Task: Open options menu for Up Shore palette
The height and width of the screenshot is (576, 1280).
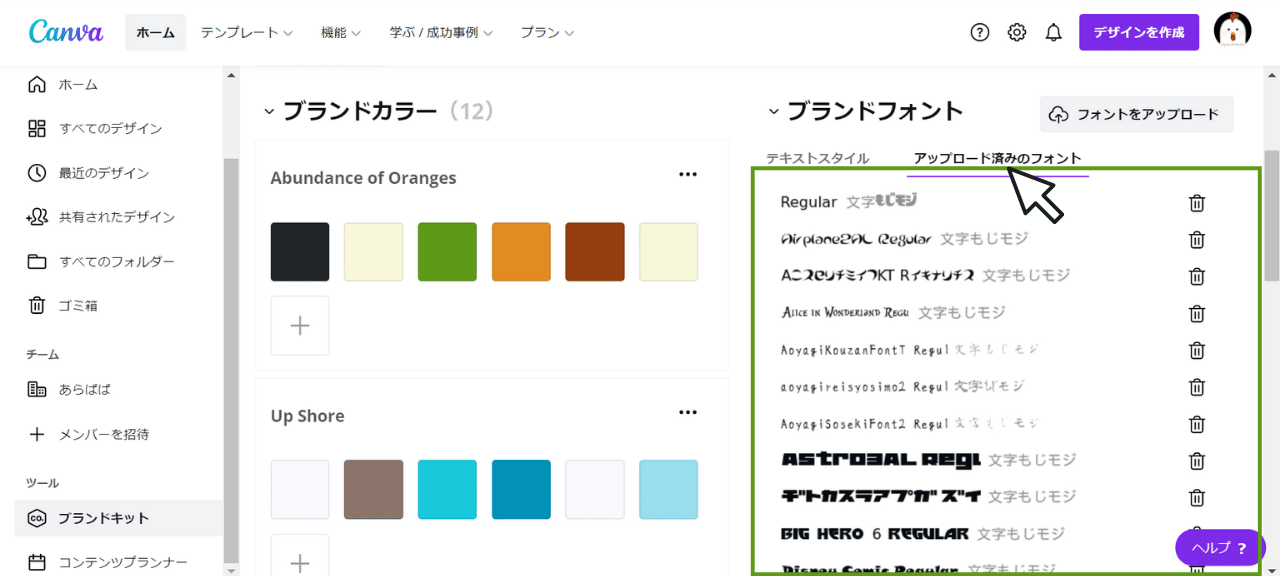Action: (688, 412)
